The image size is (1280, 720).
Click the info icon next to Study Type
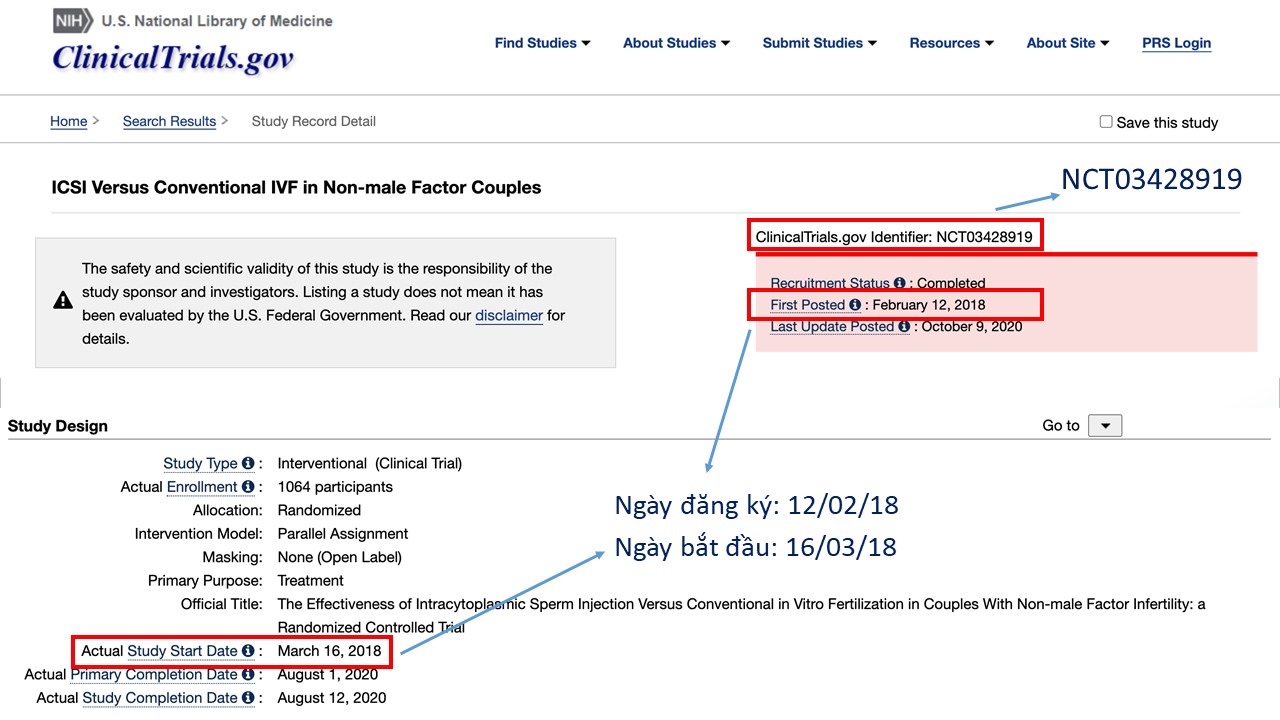click(x=248, y=464)
